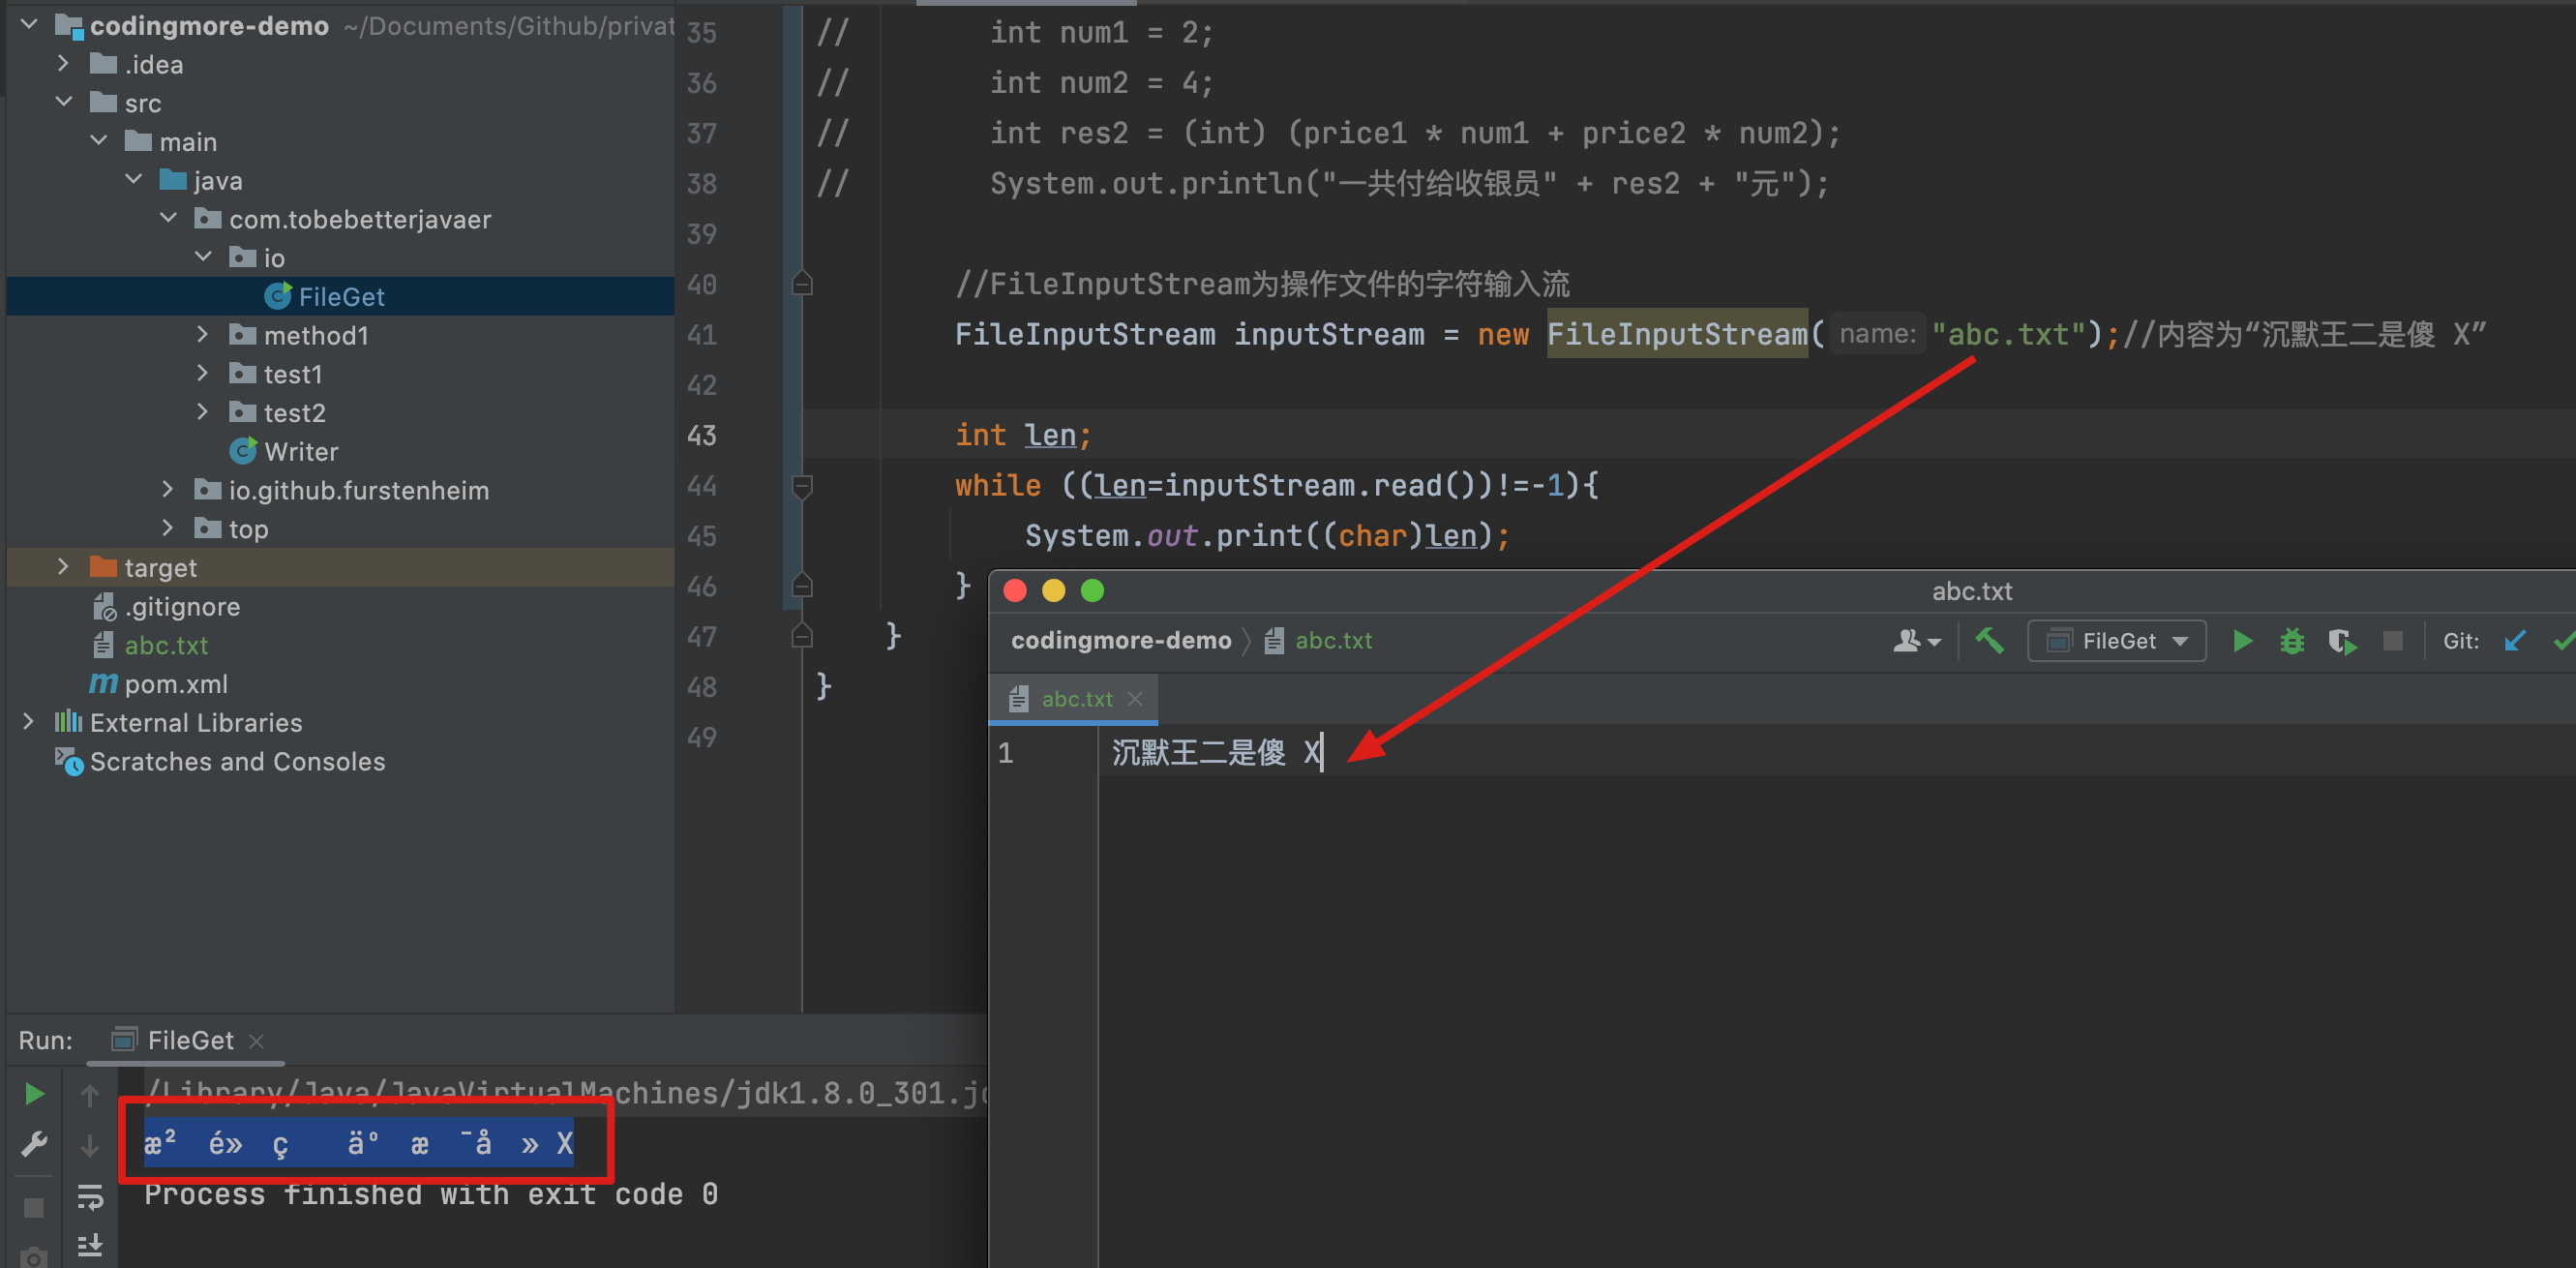Click the Git update project arrow
Screen dimensions: 2576x1268
2515,641
